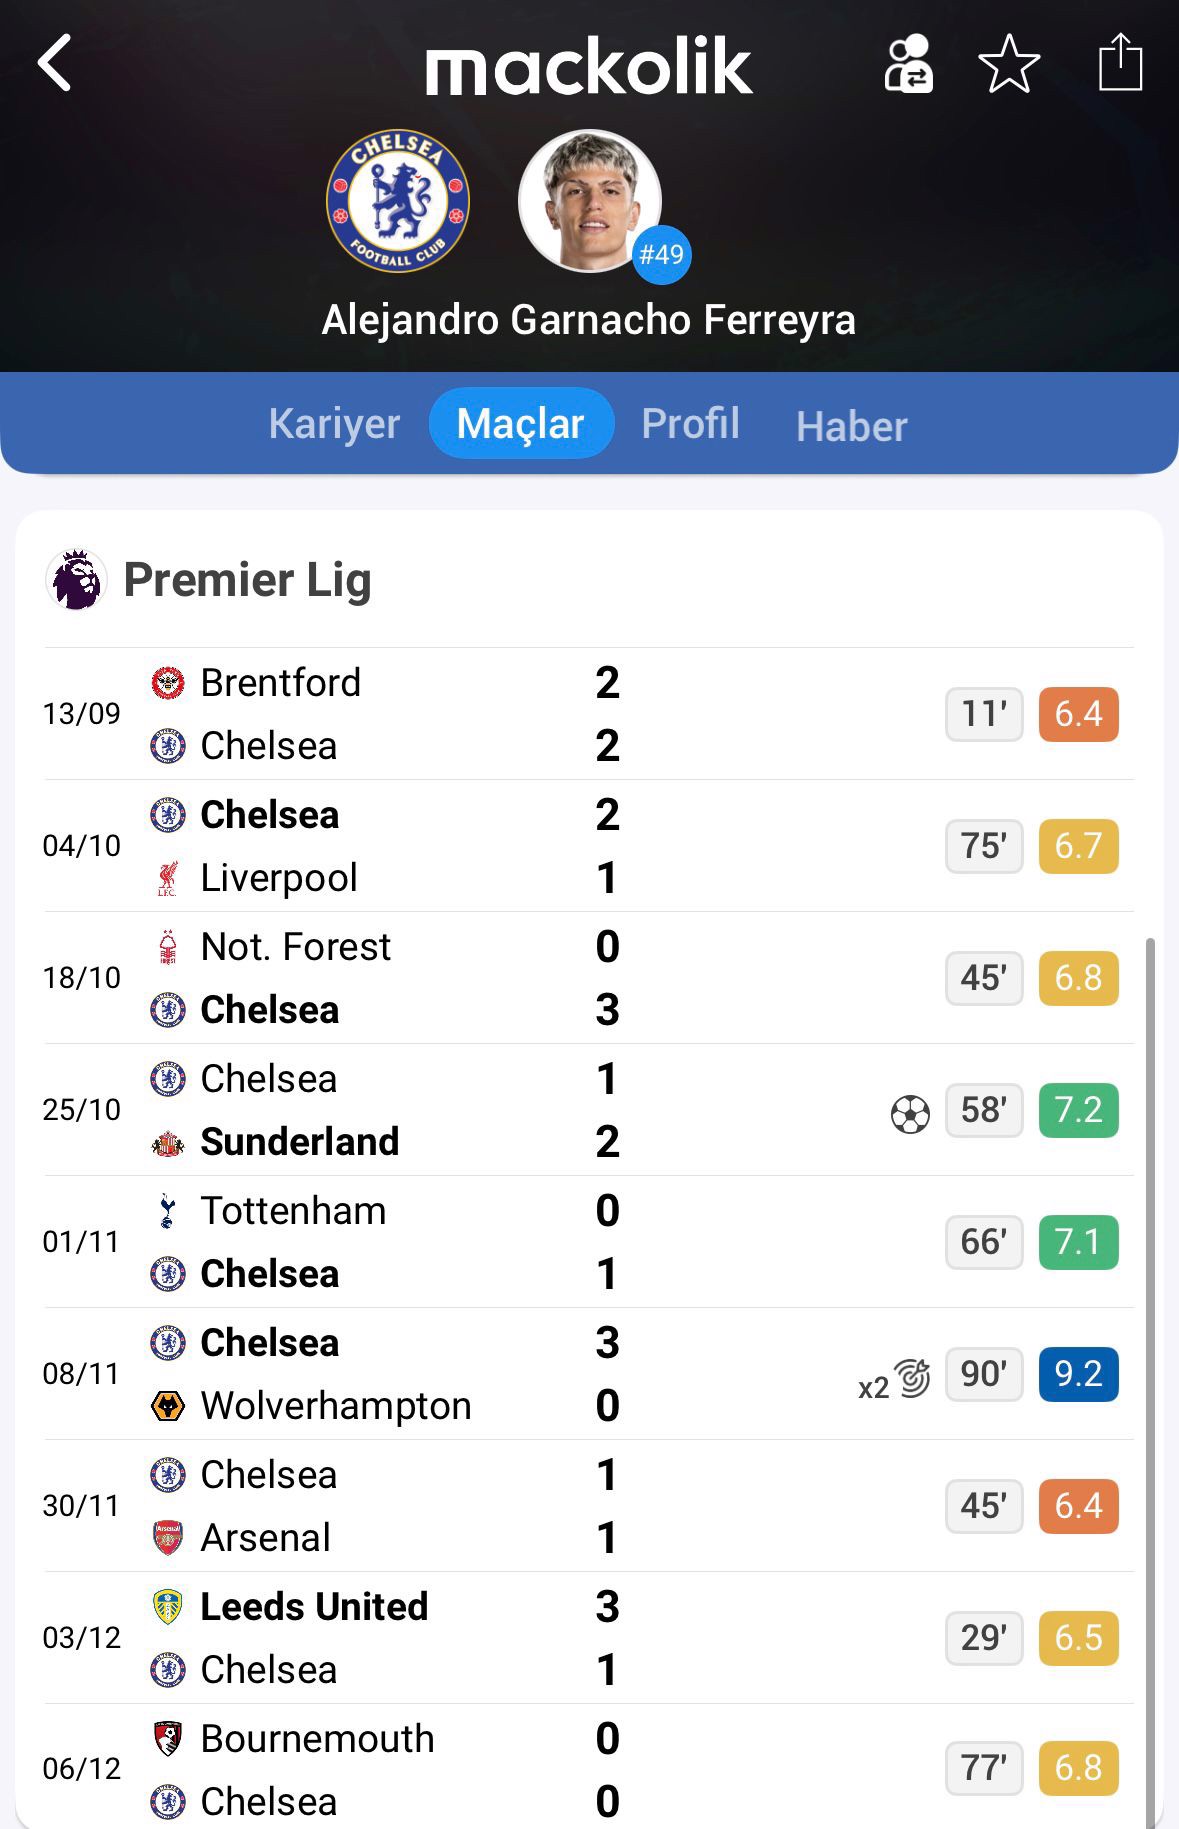
Task: Tap the blue 9.2 rating badge
Action: coord(1078,1374)
